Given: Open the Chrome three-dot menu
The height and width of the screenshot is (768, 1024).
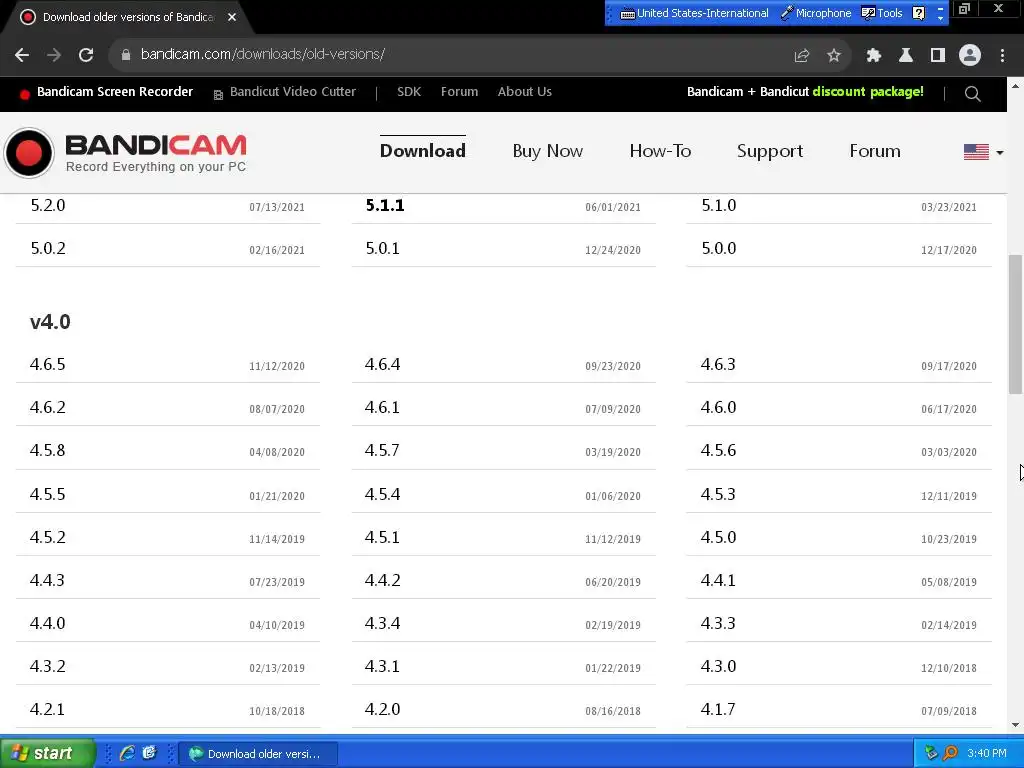Looking at the screenshot, I should 1002,56.
